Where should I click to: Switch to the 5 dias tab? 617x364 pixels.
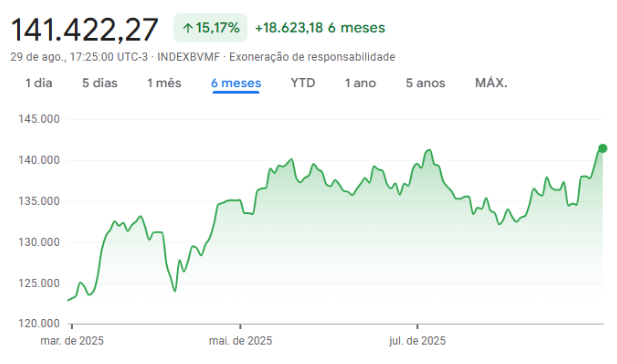click(100, 83)
